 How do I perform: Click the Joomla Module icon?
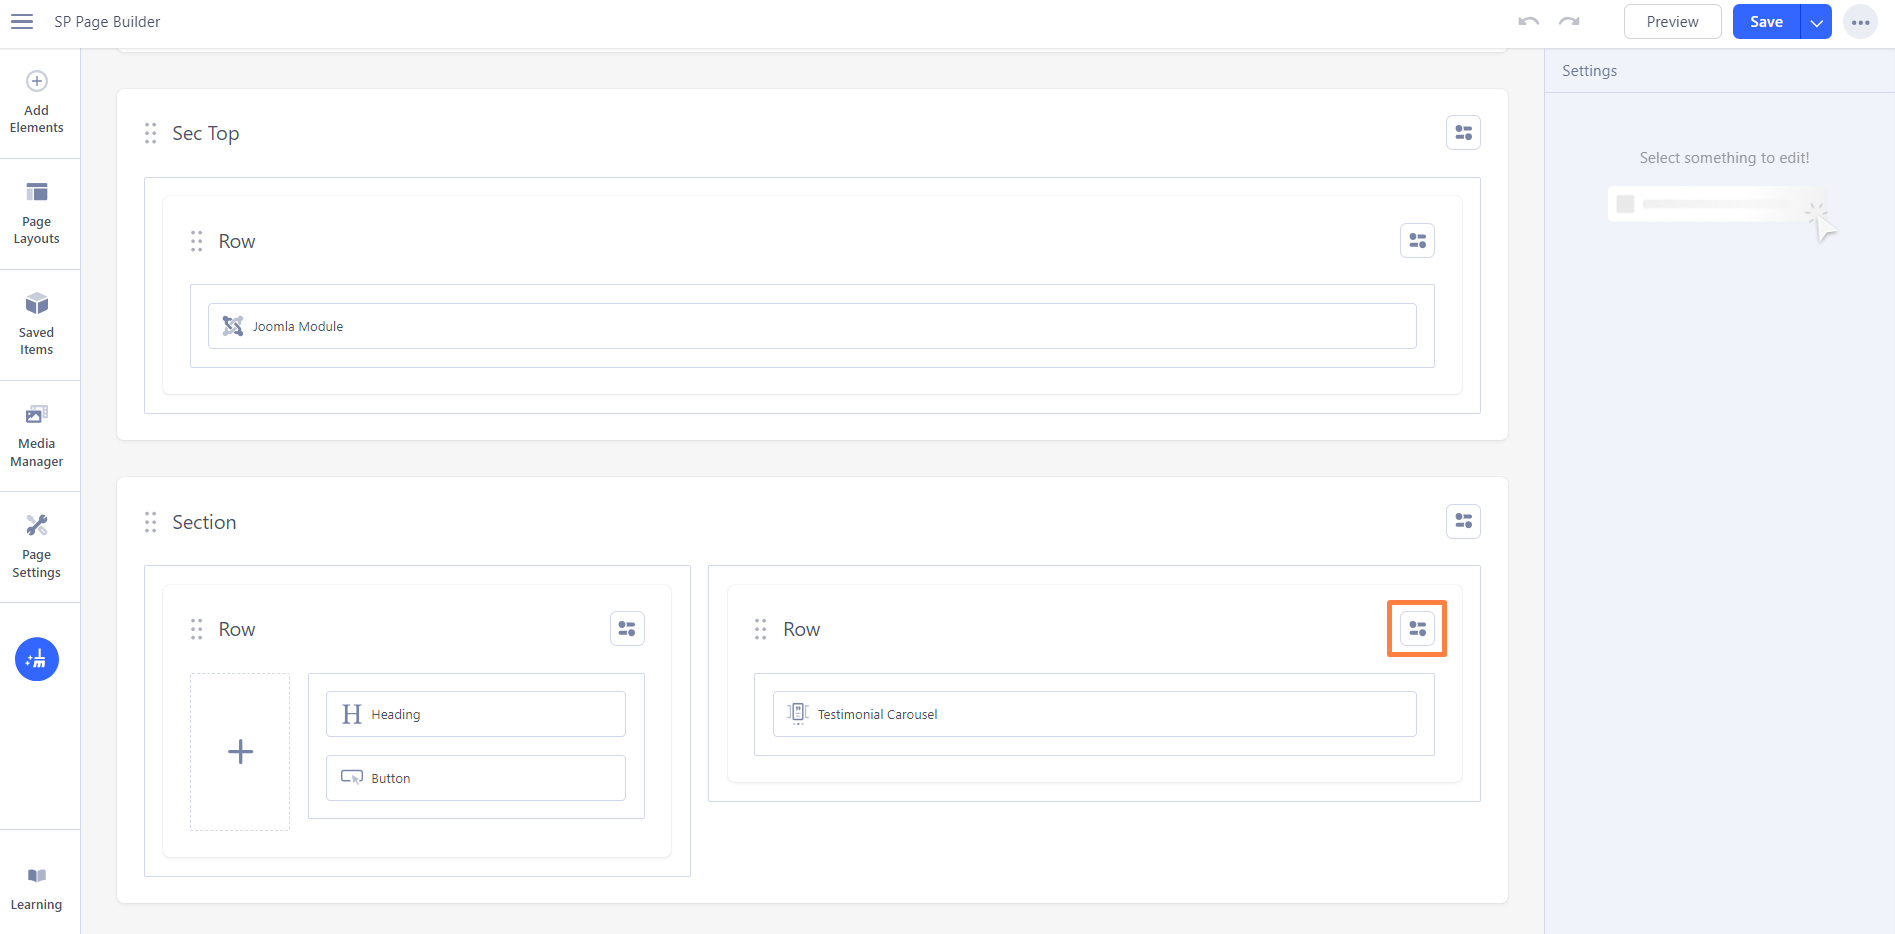[233, 326]
